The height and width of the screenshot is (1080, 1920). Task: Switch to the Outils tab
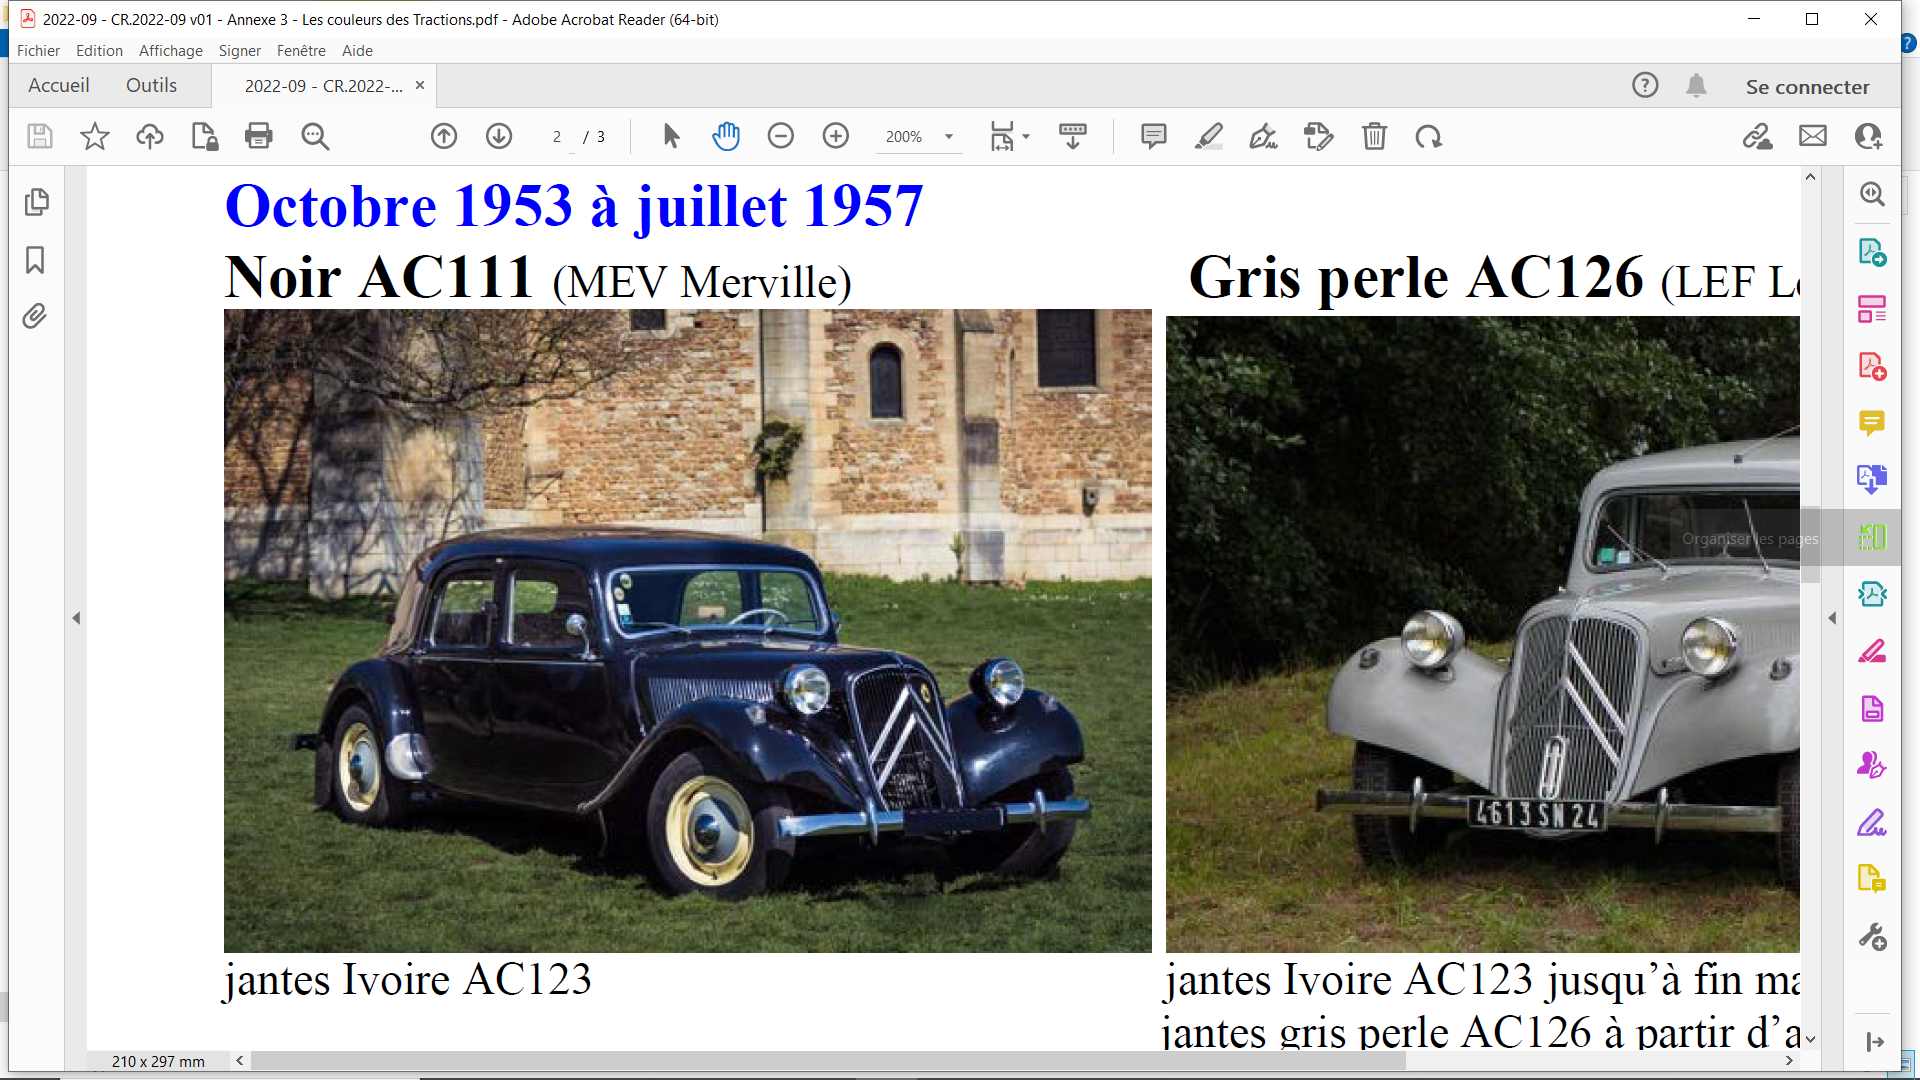(x=151, y=86)
